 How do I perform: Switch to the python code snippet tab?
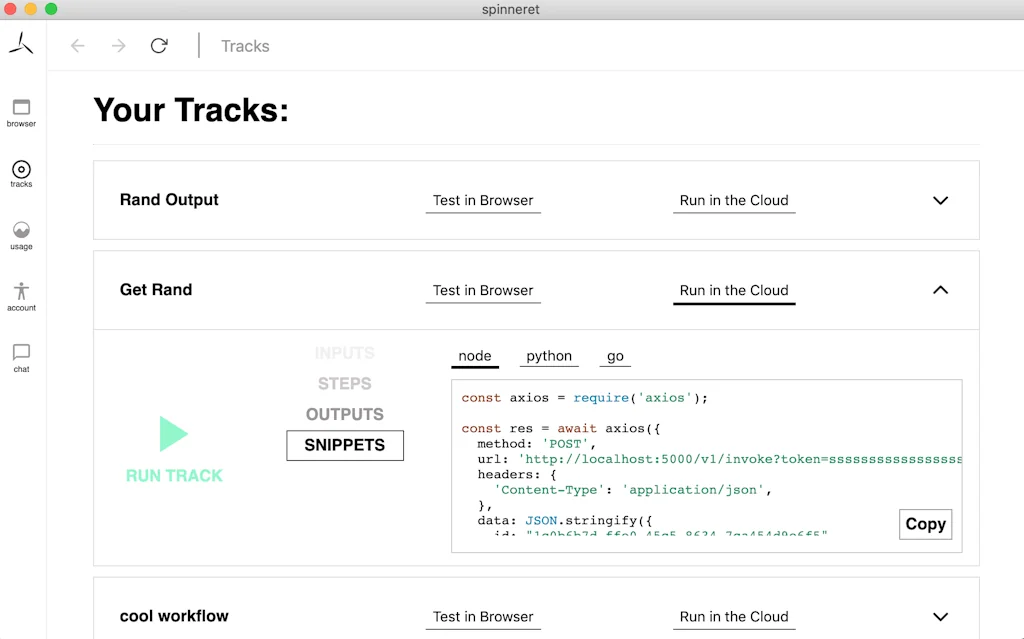pyautogui.click(x=548, y=356)
